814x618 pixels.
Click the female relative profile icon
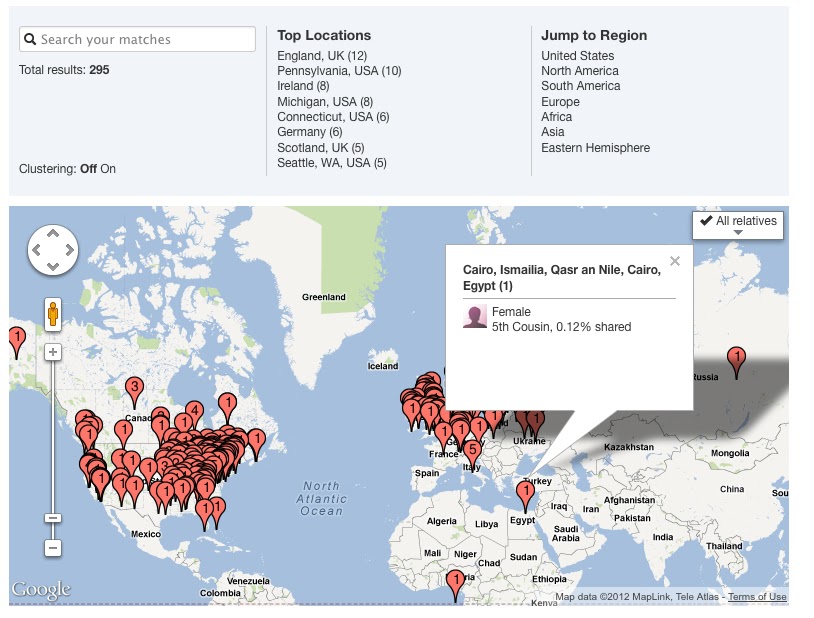tap(475, 319)
